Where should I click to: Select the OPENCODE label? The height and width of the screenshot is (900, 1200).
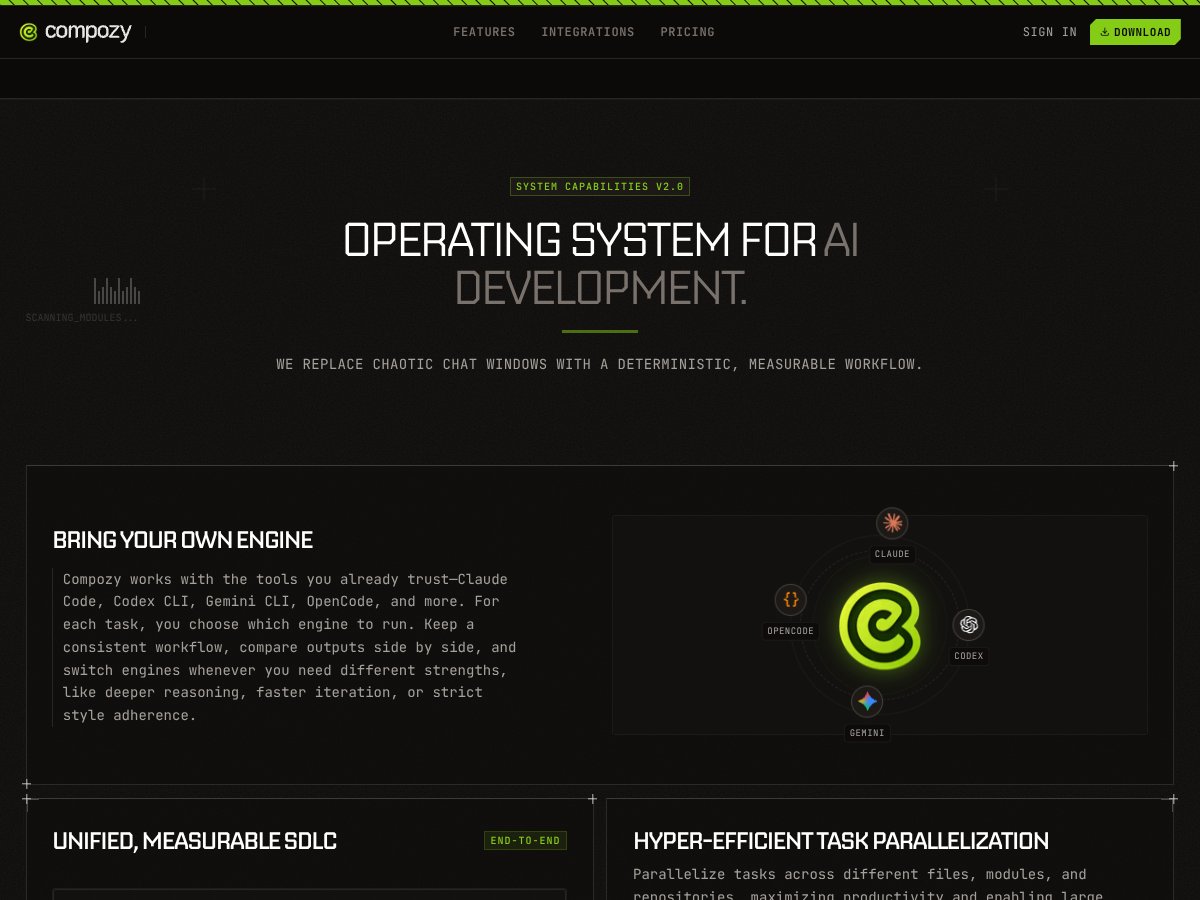[789, 630]
